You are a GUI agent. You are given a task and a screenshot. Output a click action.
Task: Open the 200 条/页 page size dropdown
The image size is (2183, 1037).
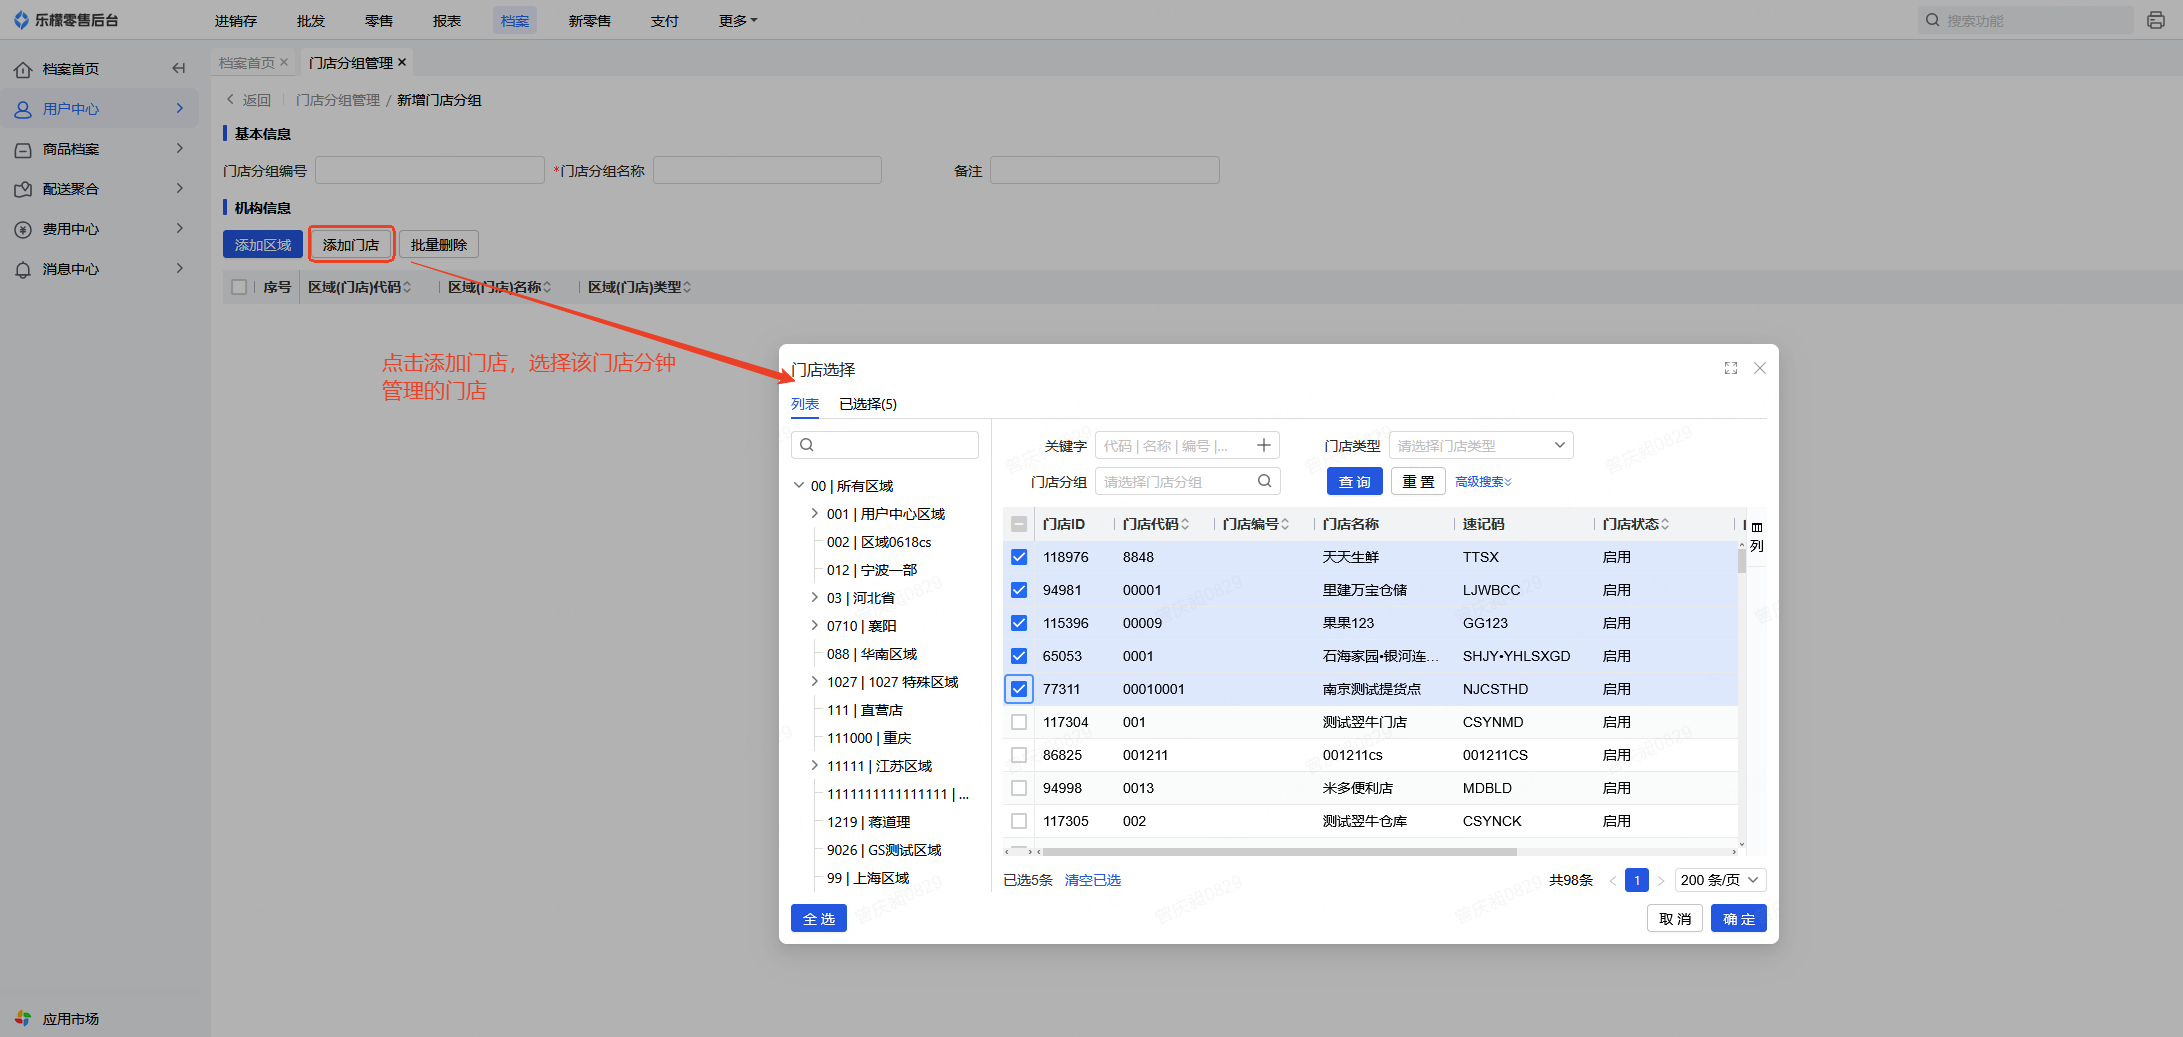click(x=1719, y=880)
